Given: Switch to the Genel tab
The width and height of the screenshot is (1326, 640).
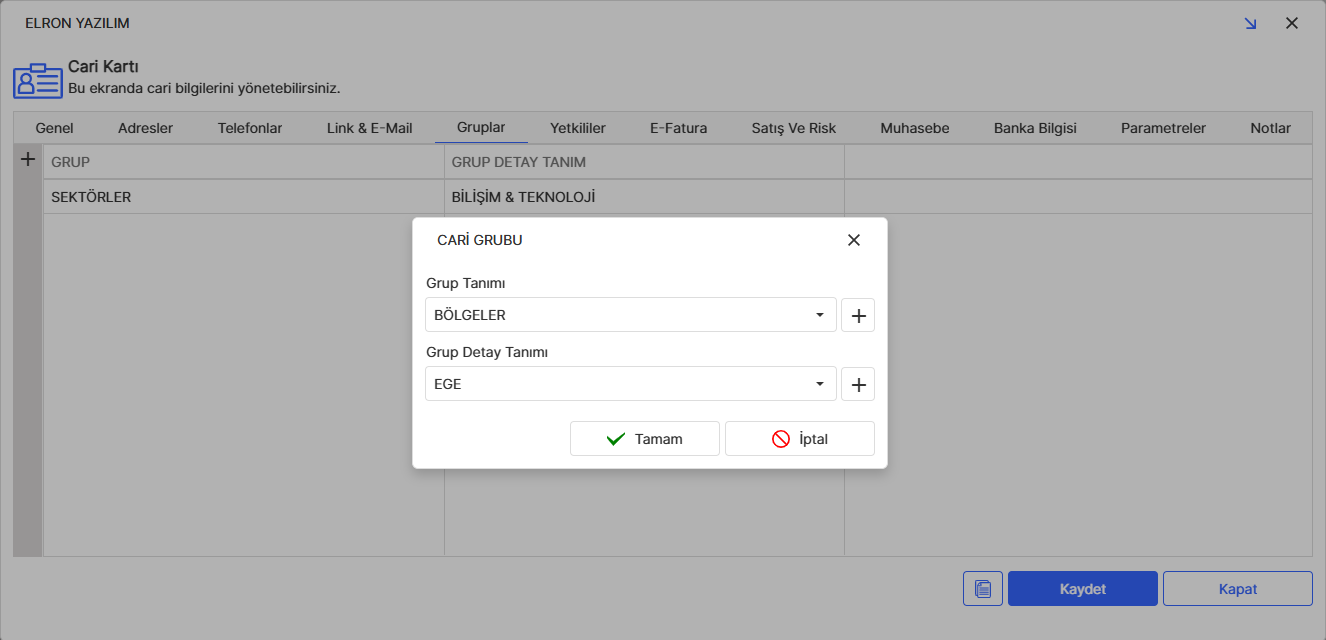Looking at the screenshot, I should pos(54,128).
